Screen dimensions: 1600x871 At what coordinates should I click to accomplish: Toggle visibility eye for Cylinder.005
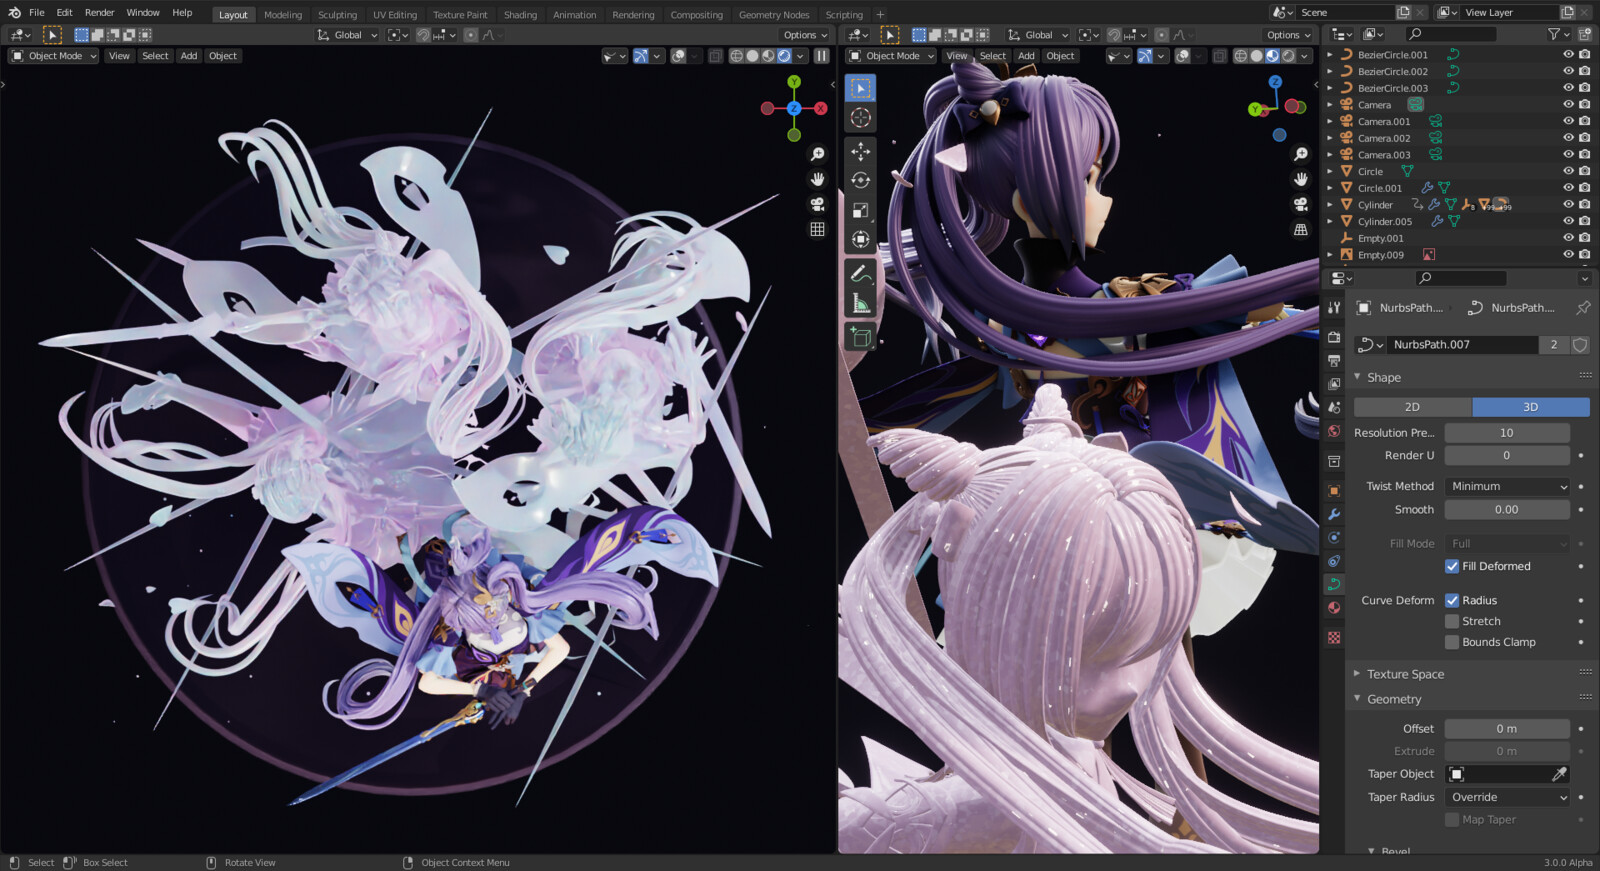click(x=1568, y=221)
